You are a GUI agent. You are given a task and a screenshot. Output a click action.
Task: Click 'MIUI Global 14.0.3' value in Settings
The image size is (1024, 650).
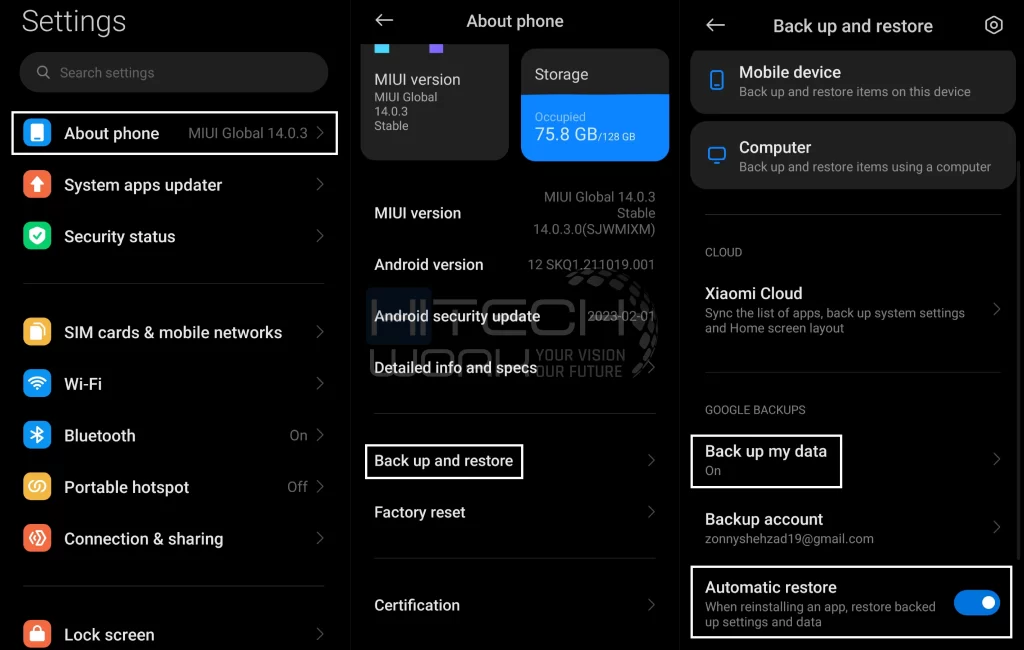[248, 133]
